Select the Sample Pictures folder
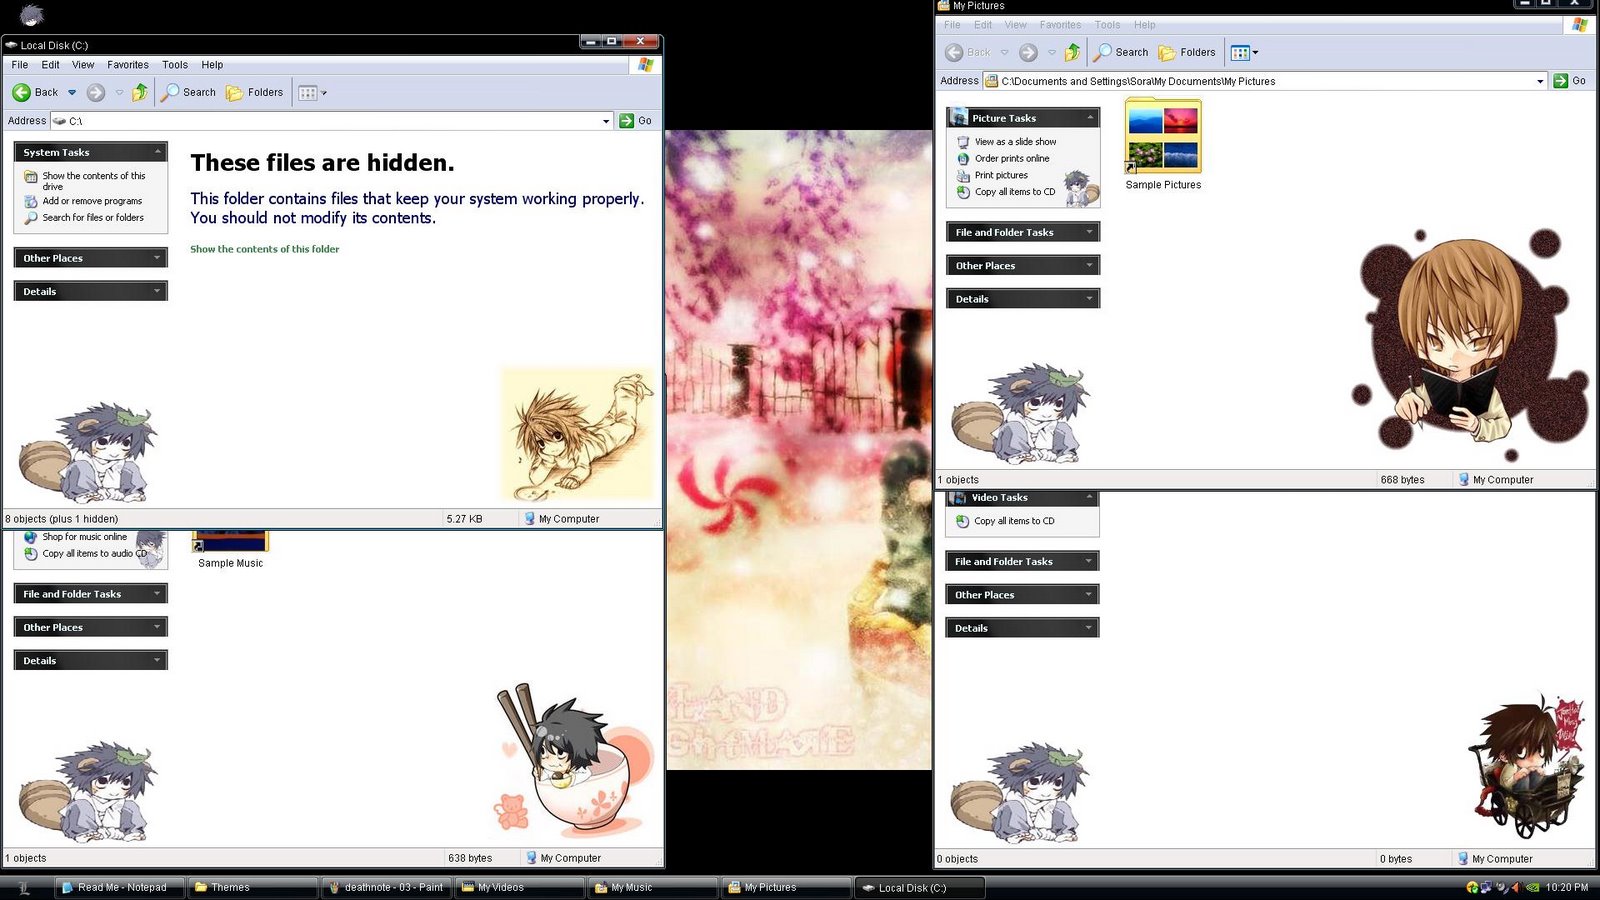This screenshot has width=1600, height=900. [1163, 144]
